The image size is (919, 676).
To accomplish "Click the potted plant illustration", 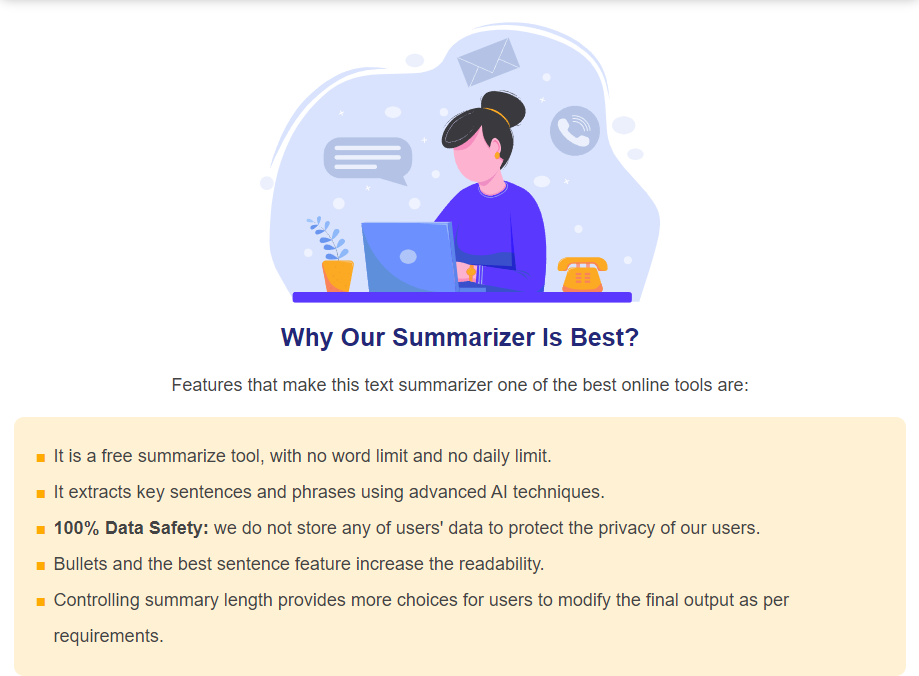I will click(x=335, y=257).
